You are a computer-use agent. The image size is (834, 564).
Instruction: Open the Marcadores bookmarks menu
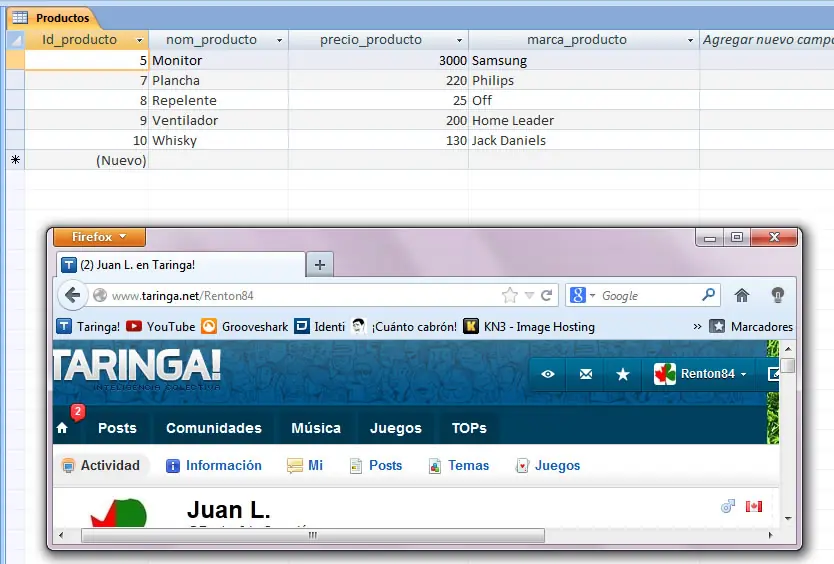point(751,326)
